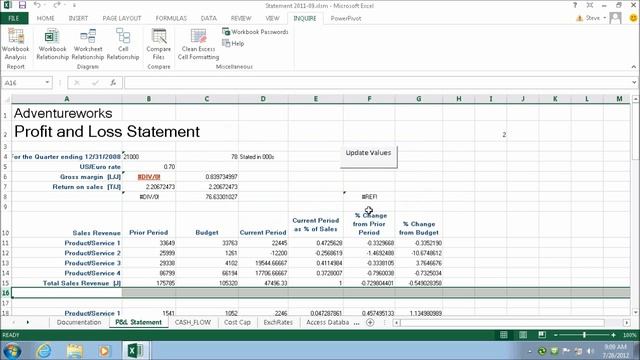Switch to the DATA ribbon tab
The image size is (640, 360).
click(x=209, y=18)
